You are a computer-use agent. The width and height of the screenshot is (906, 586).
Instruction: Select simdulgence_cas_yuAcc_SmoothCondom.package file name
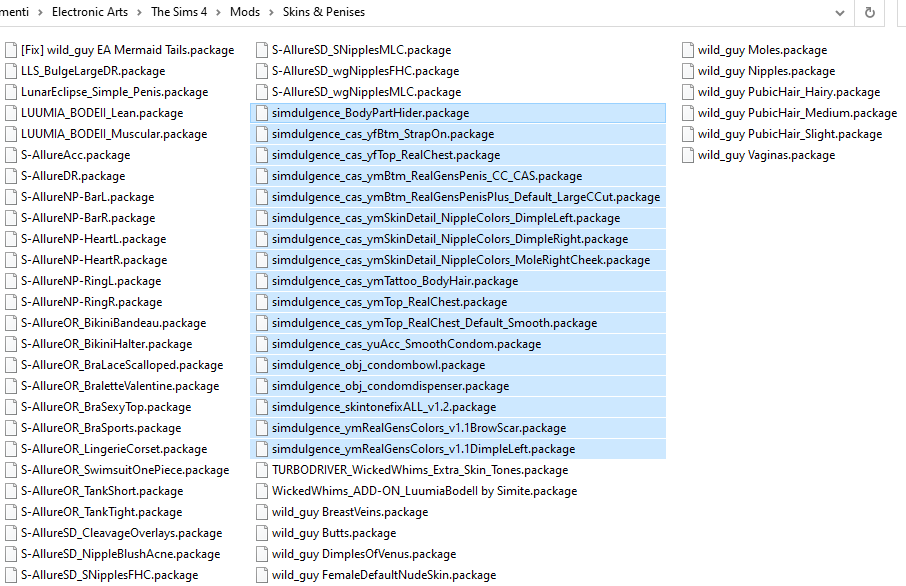406,344
